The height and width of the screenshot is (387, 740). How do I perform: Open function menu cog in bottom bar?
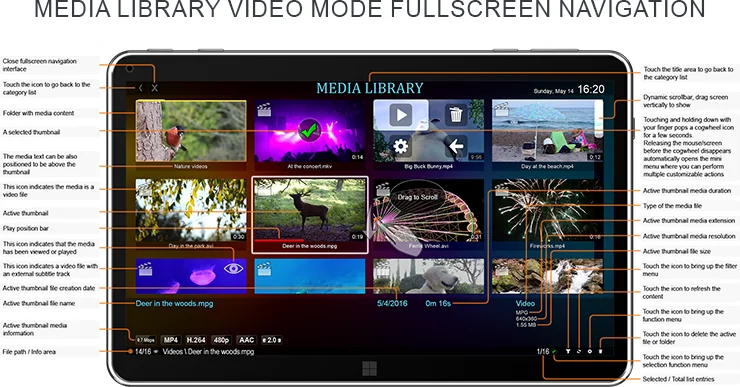point(589,352)
